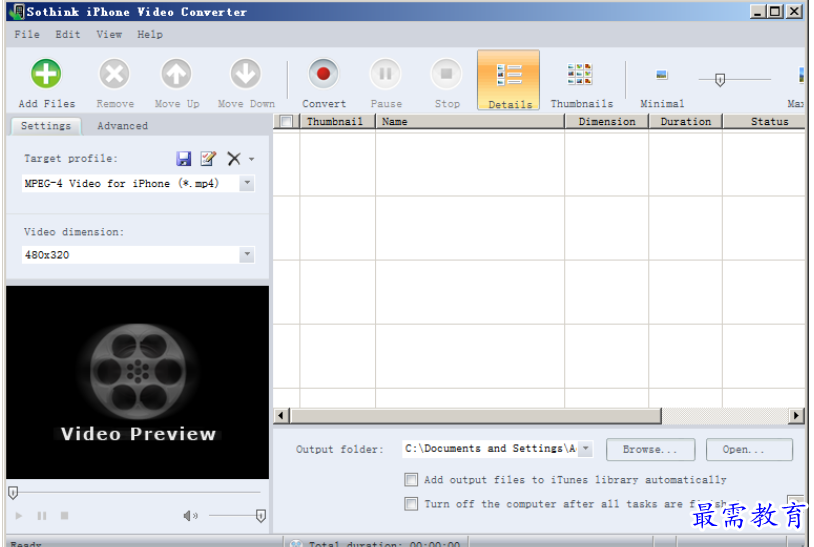Delete the target profile with X icon

(234, 158)
